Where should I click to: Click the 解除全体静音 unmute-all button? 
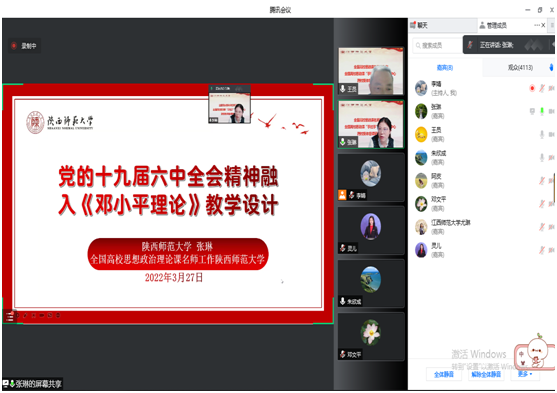tap(486, 374)
